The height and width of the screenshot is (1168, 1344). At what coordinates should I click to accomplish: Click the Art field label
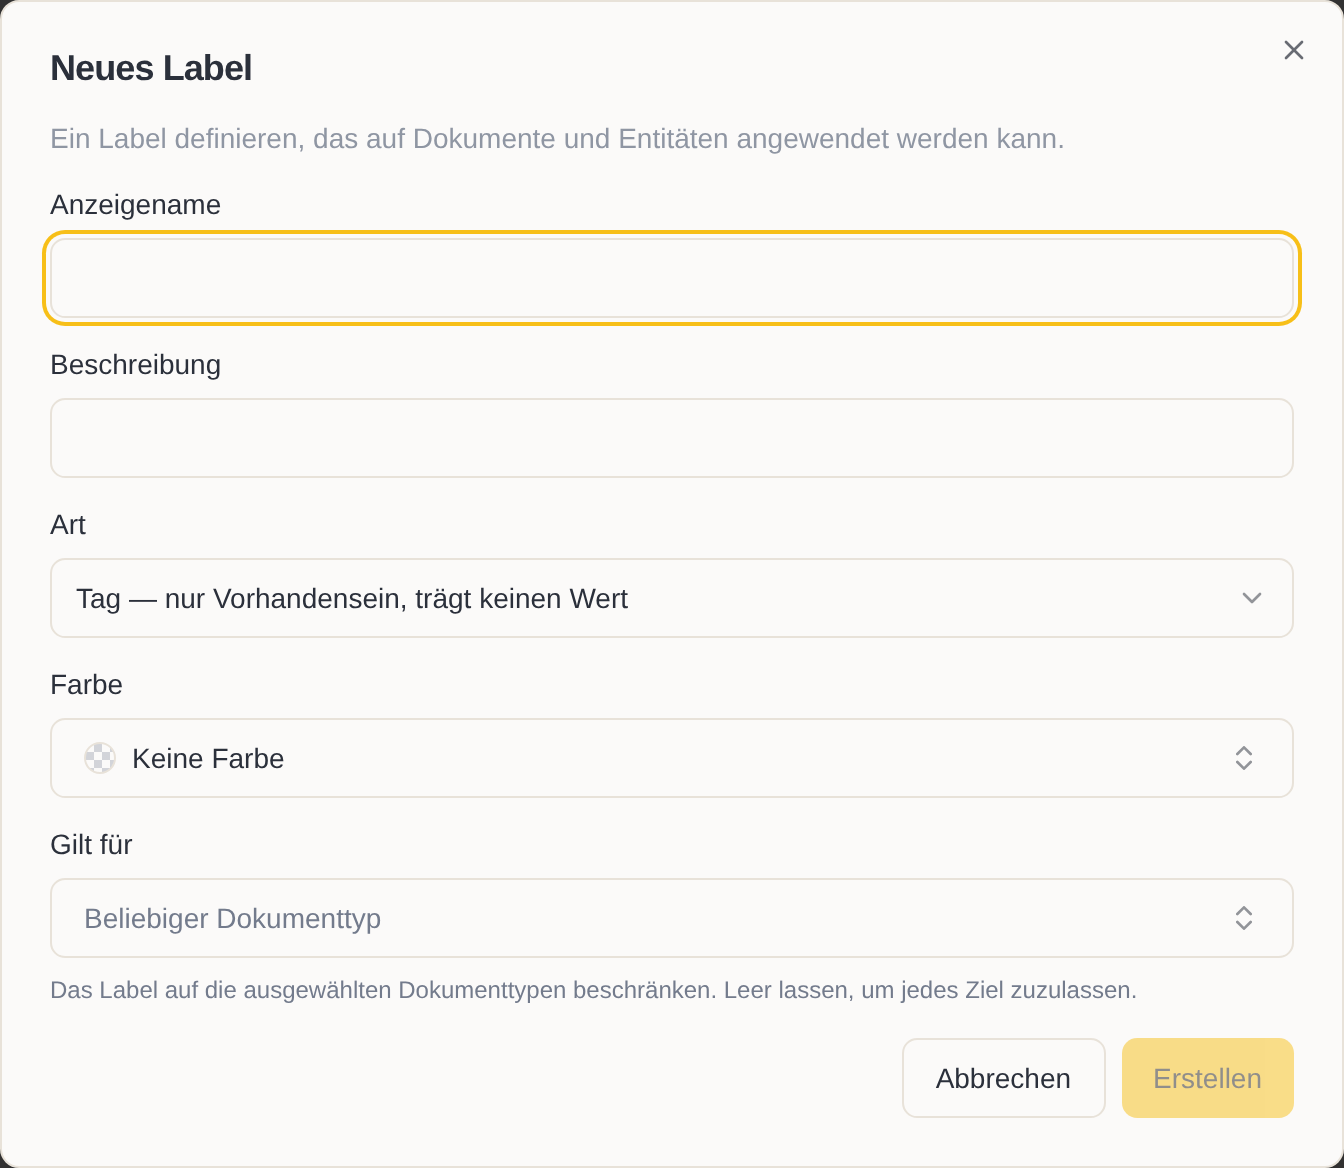click(x=68, y=524)
